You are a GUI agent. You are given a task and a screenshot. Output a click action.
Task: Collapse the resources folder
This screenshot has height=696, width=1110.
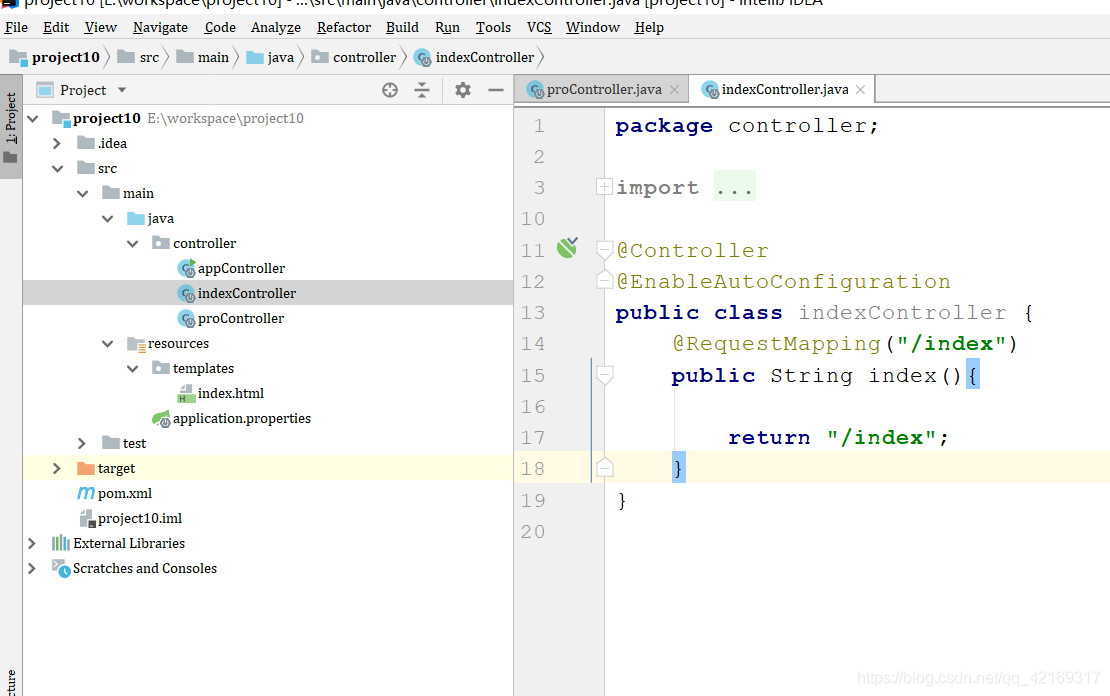point(107,343)
